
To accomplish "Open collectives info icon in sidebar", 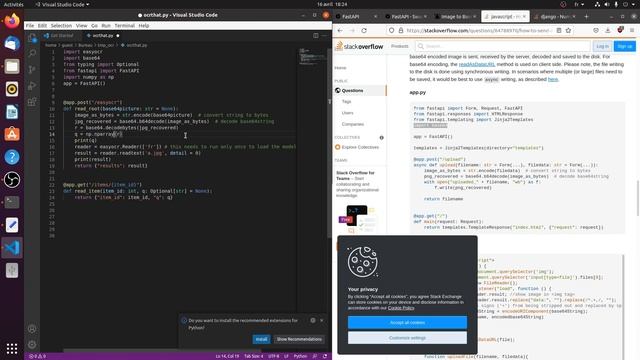I will click(x=382, y=138).
